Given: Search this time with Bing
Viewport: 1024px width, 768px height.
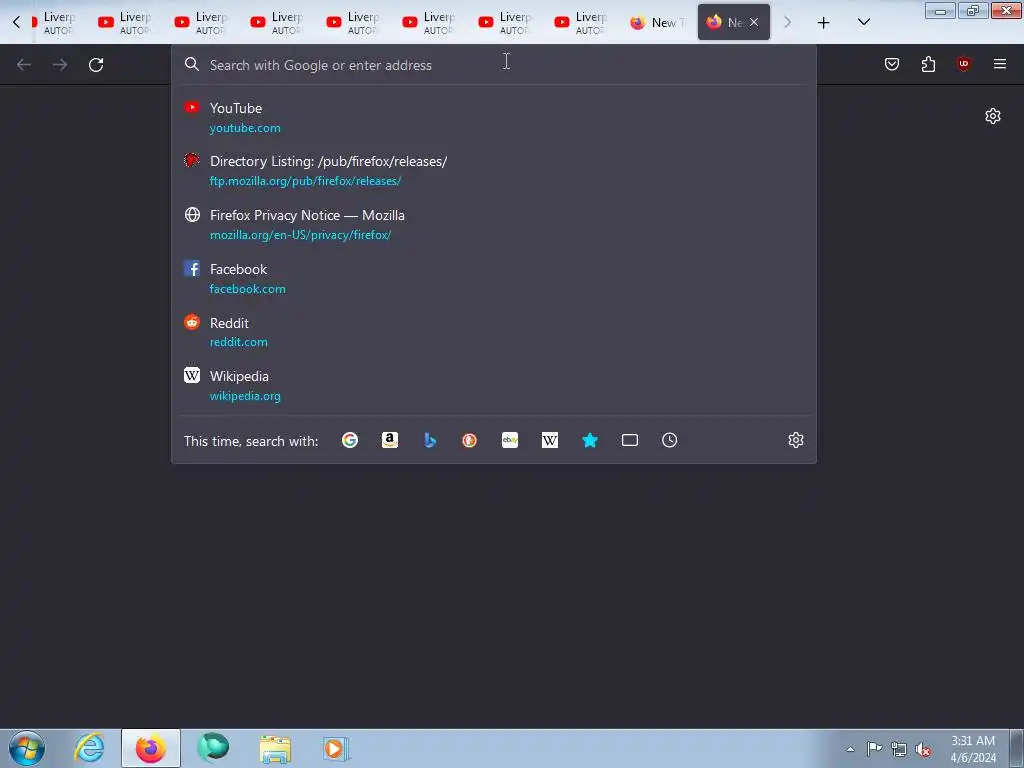Looking at the screenshot, I should (x=430, y=440).
